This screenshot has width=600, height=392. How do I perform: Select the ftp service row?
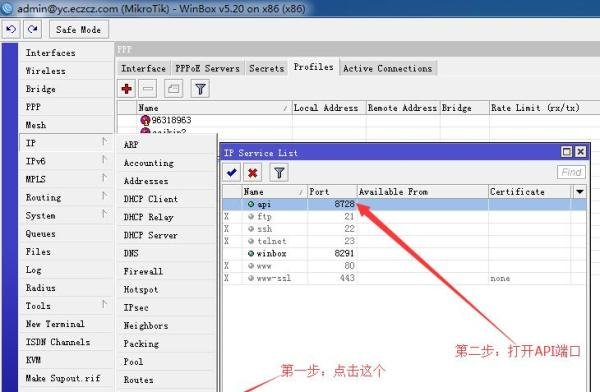pyautogui.click(x=404, y=217)
